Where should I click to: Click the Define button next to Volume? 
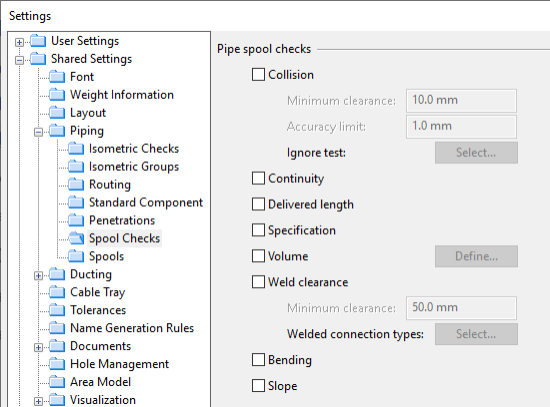476,256
